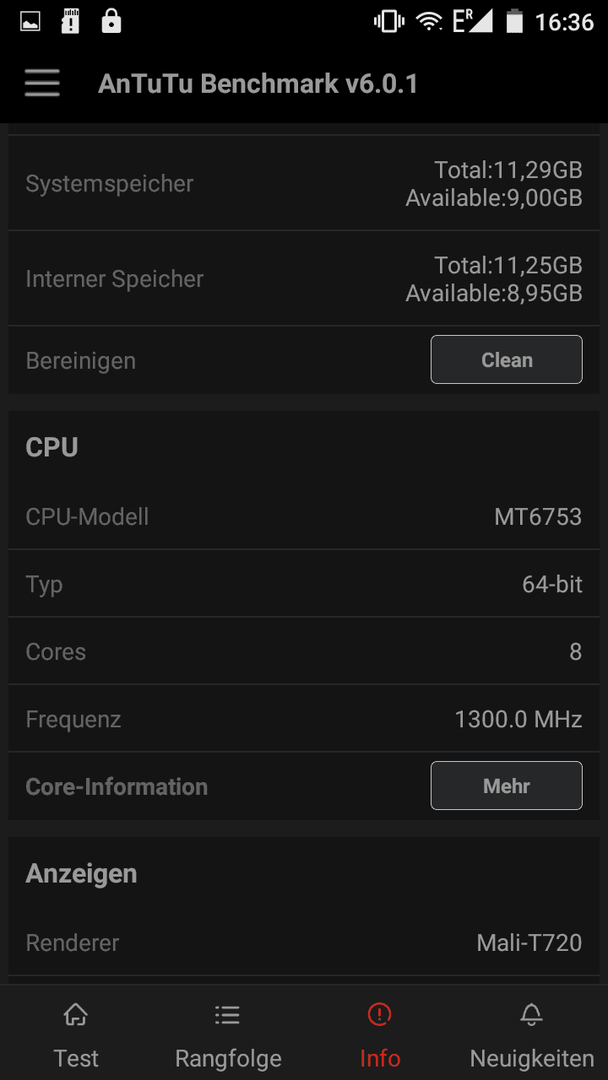Switch to the Neuigkeiten tab

click(532, 1032)
